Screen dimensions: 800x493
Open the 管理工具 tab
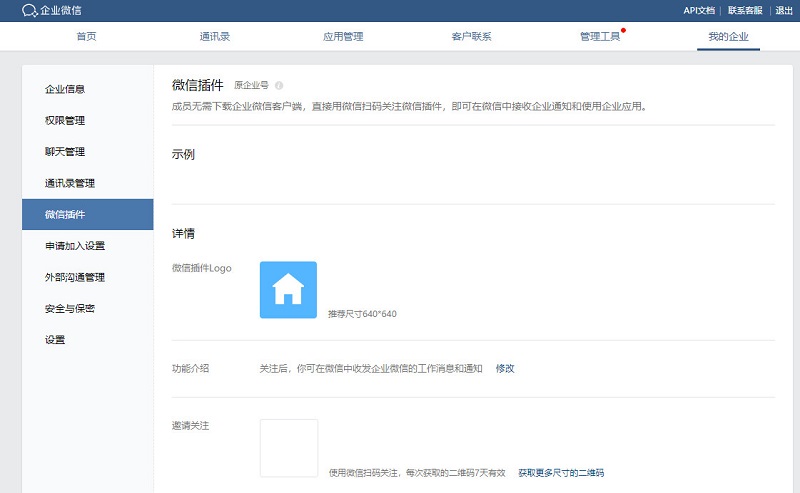click(600, 36)
